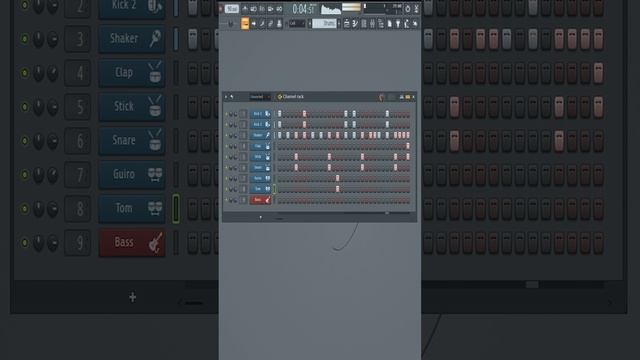Click the add-channel plus at bottom of small rack

(260, 217)
